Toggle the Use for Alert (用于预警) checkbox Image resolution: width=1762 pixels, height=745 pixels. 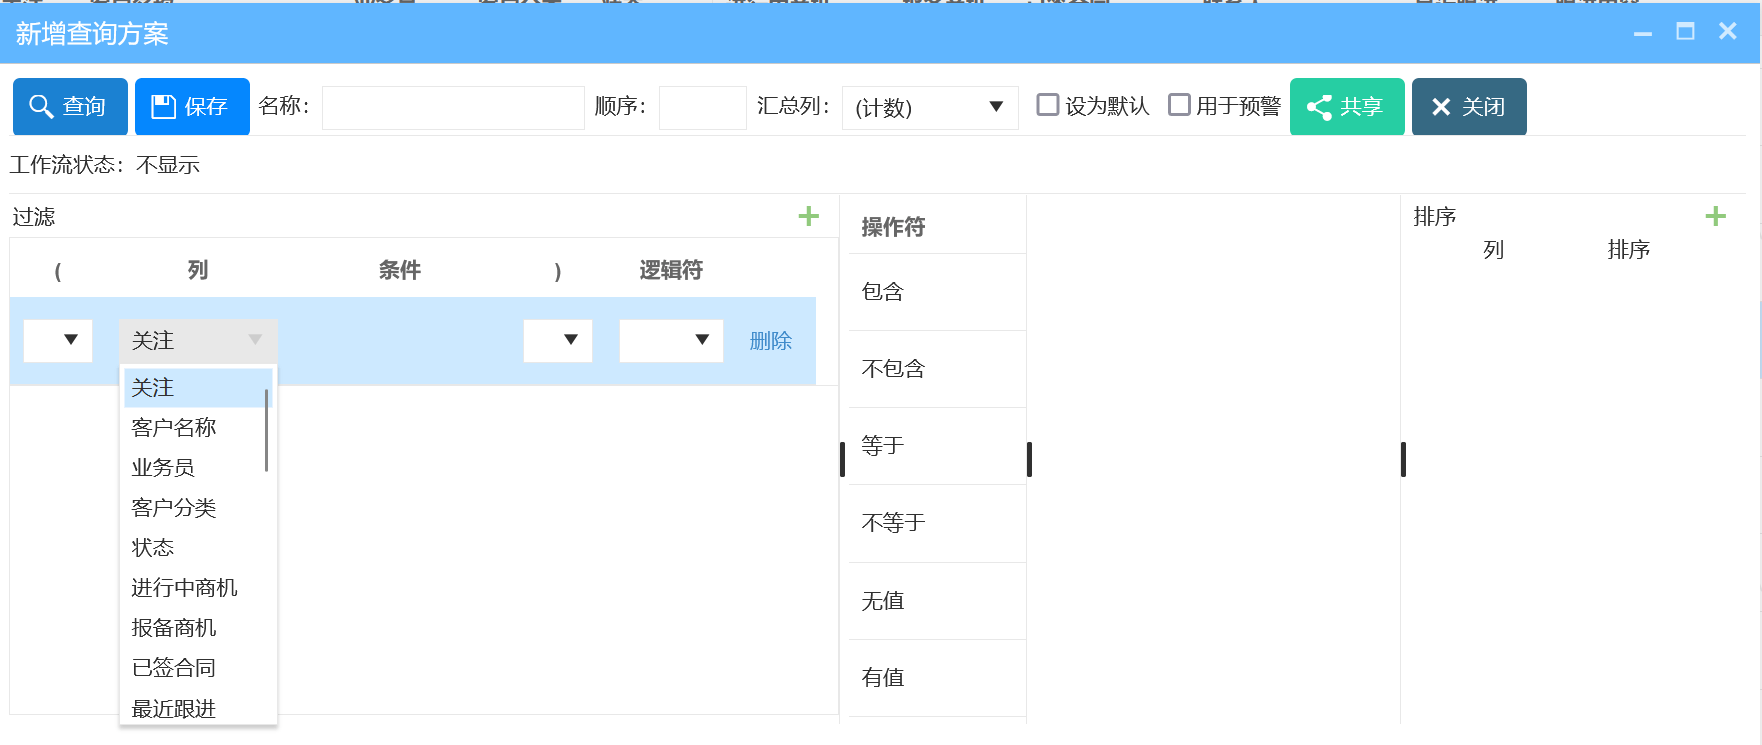coord(1179,105)
